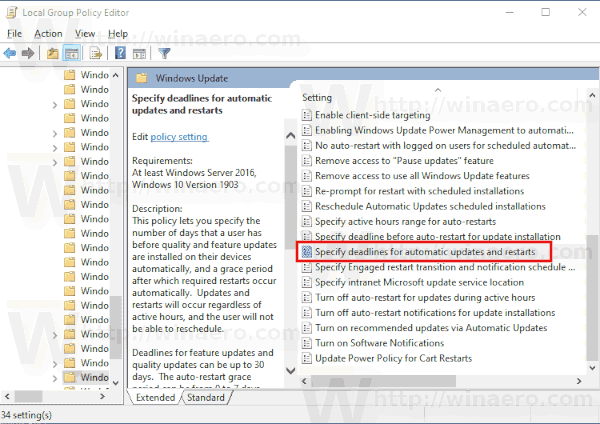This screenshot has height=424, width=600.
Task: Select No auto-restart with logged on users policy
Action: [x=445, y=145]
